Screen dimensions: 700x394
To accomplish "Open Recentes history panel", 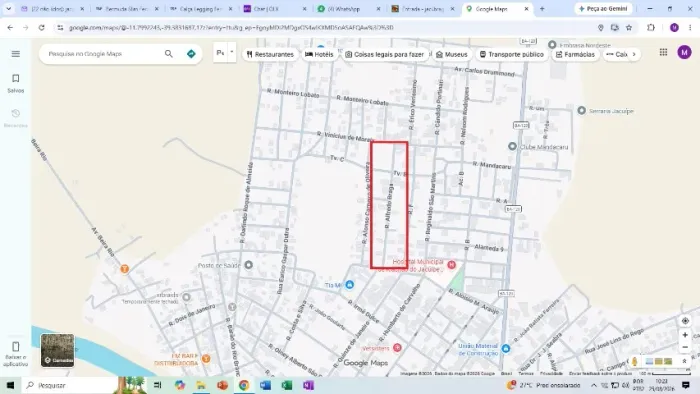I will (16, 118).
